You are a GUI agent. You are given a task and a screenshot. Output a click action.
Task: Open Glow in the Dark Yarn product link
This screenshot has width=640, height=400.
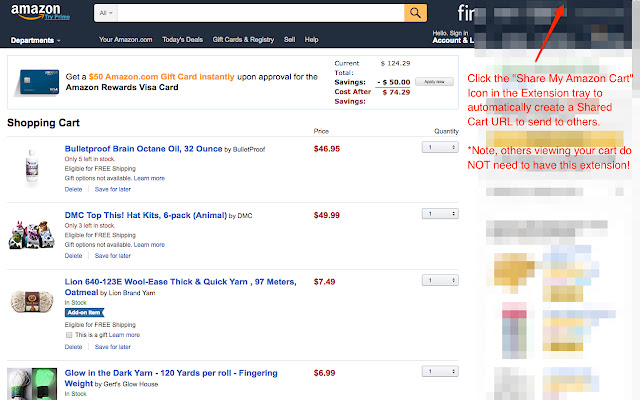click(171, 378)
